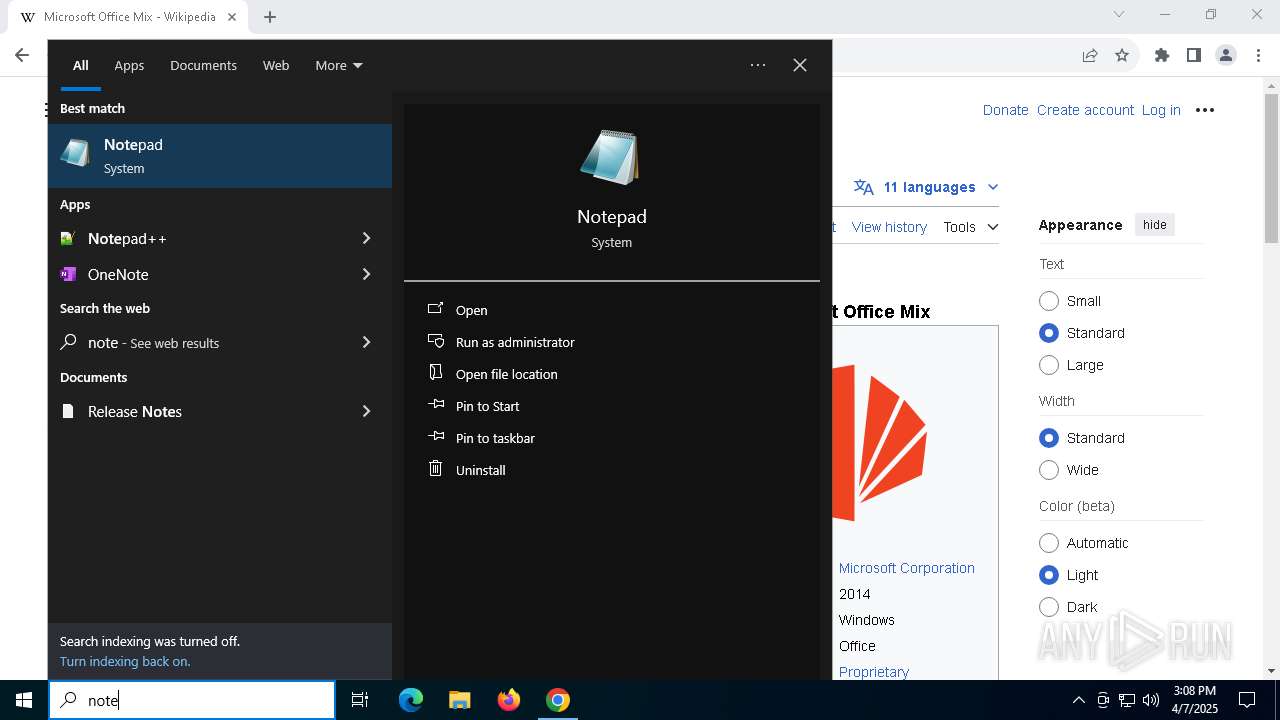1280x720 pixels.
Task: Switch to the Documents search tab
Action: click(203, 65)
